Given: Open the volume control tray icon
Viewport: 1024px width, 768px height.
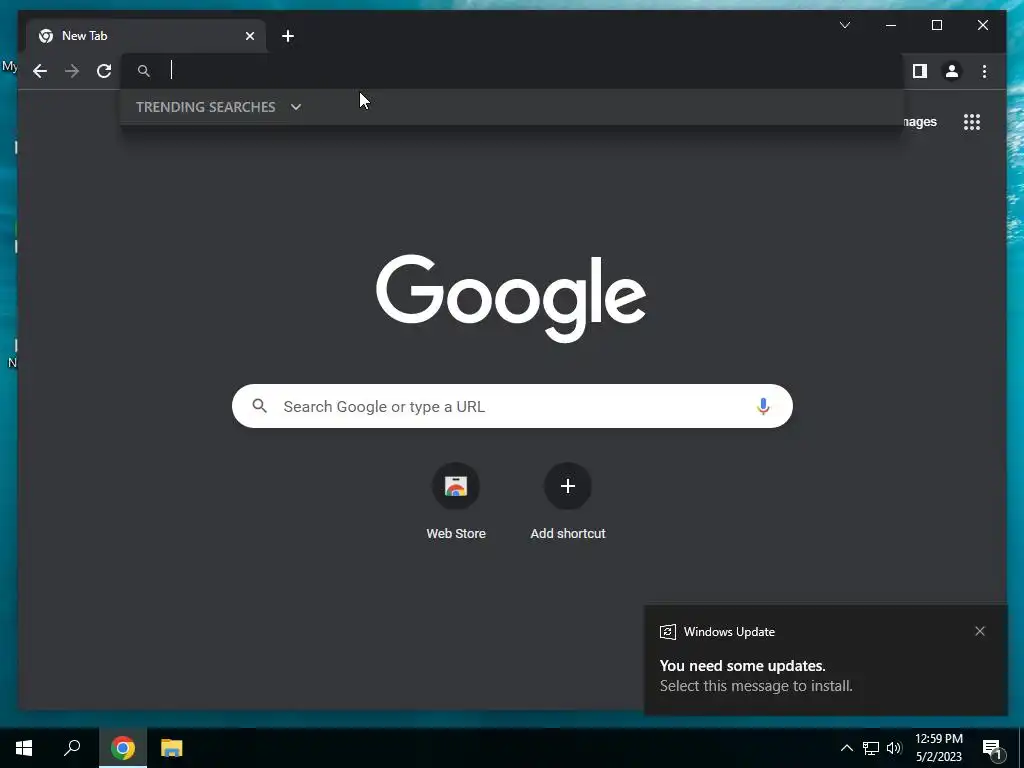Looking at the screenshot, I should 894,748.
